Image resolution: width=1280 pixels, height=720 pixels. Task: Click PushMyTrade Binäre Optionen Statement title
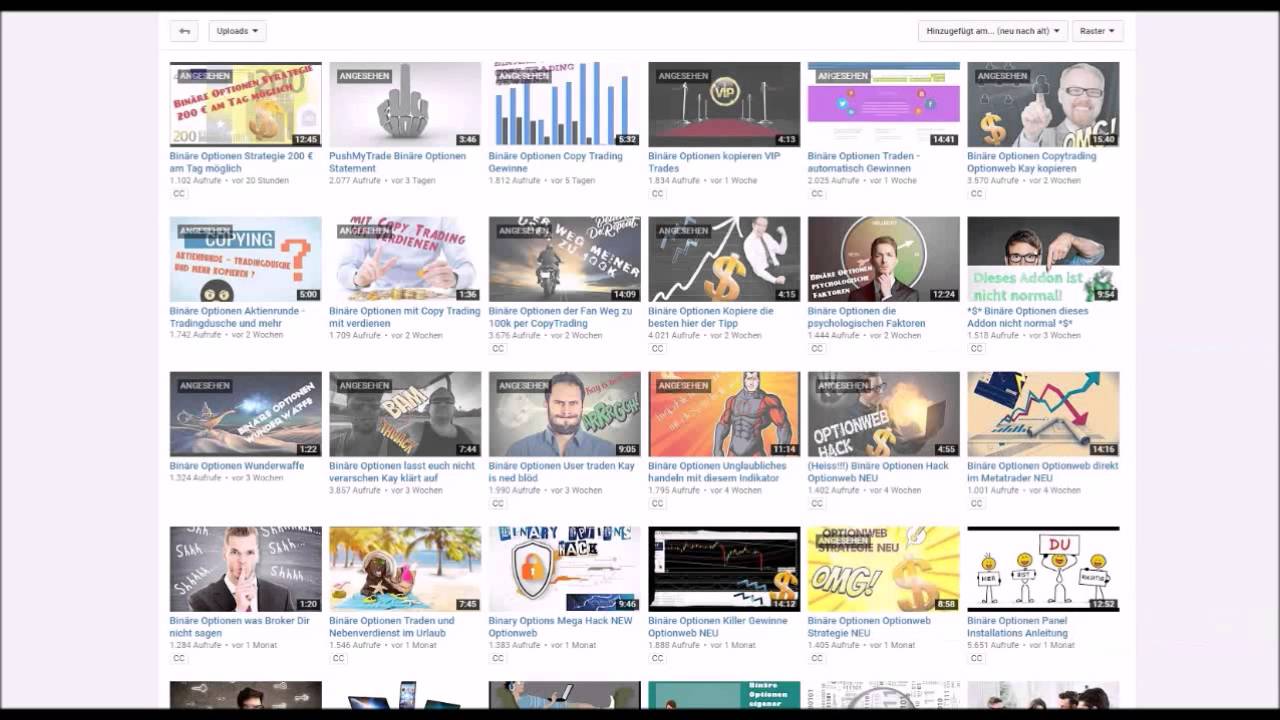[397, 162]
